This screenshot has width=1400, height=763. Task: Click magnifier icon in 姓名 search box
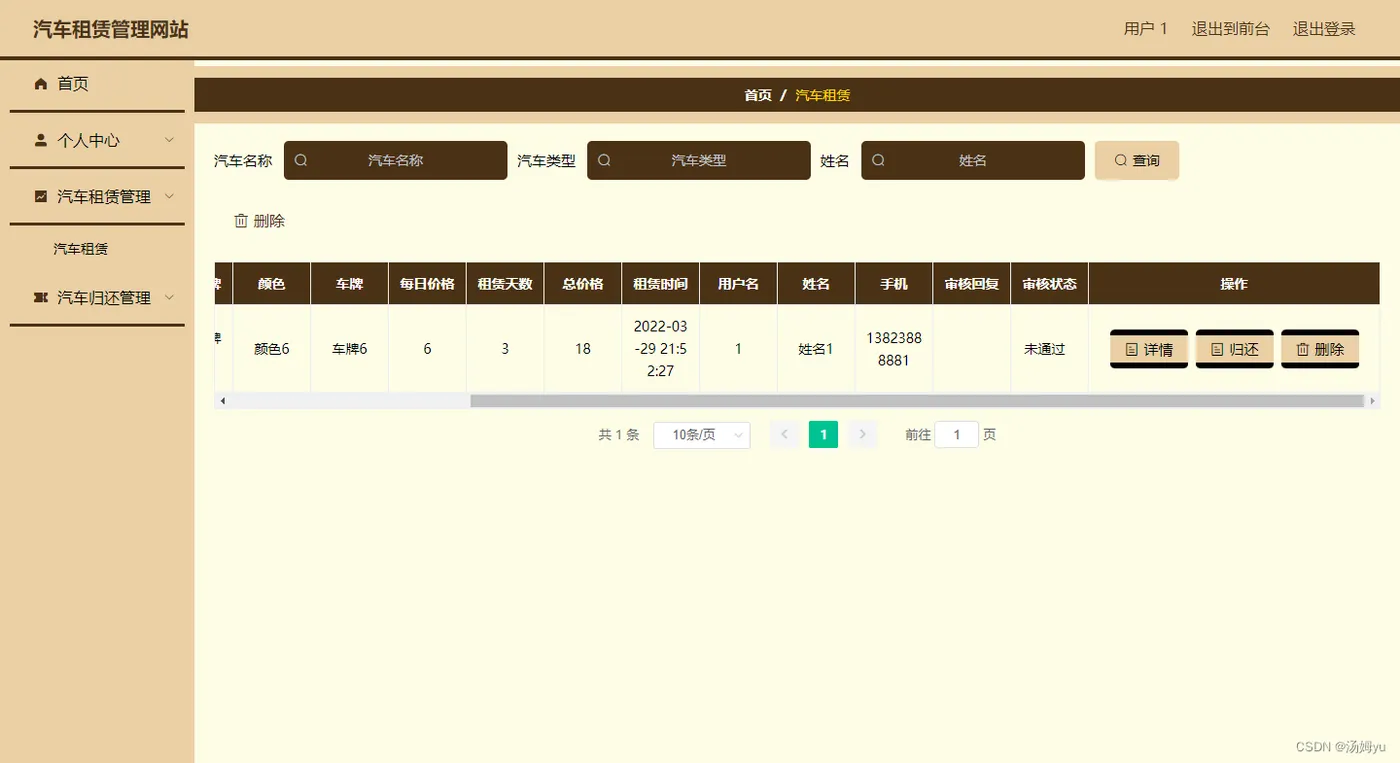click(x=878, y=160)
